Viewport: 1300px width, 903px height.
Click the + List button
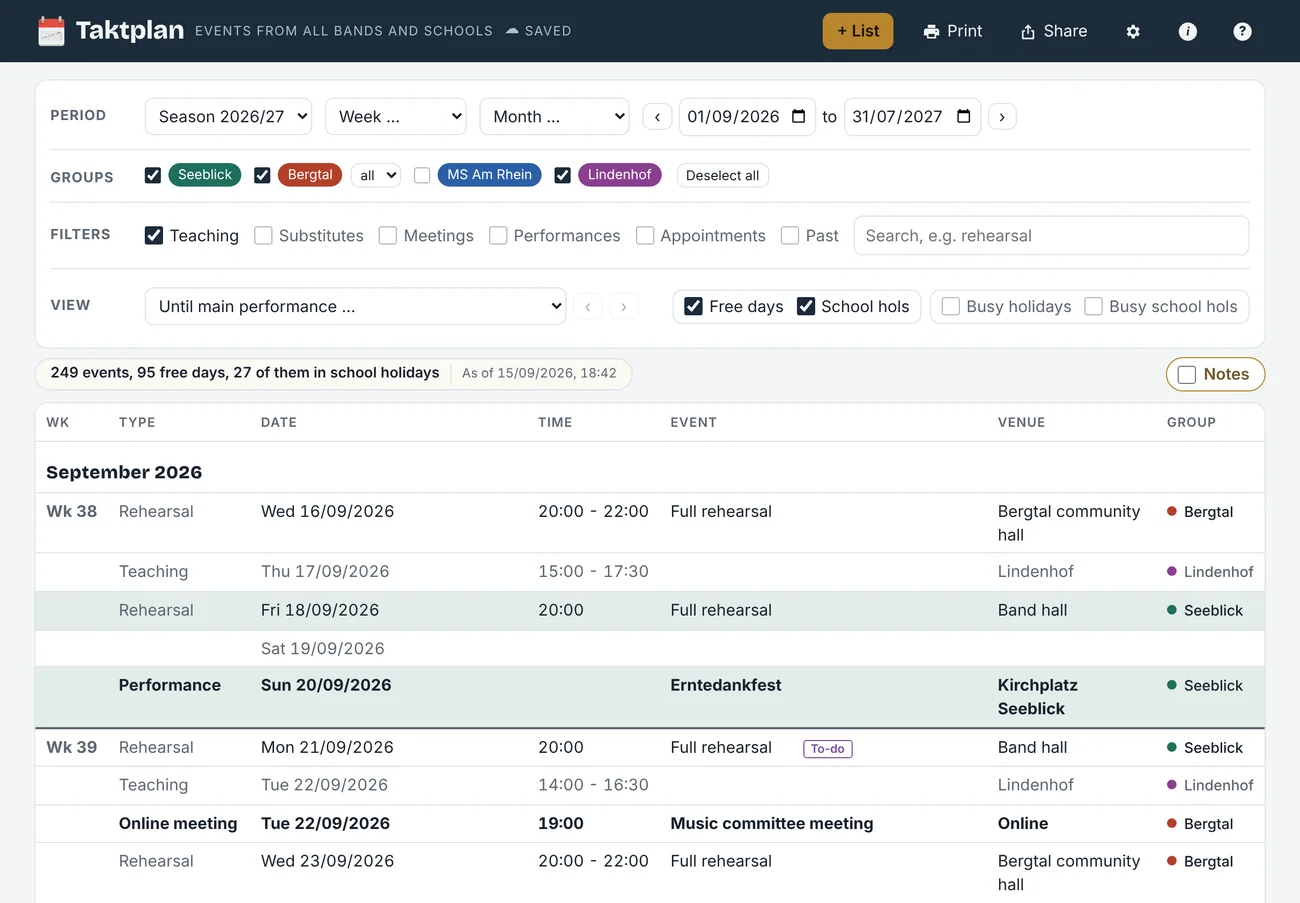858,31
